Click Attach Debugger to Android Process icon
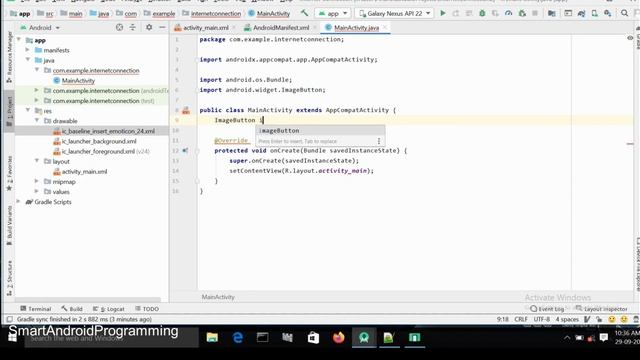Image resolution: width=640 pixels, height=360 pixels. point(522,13)
